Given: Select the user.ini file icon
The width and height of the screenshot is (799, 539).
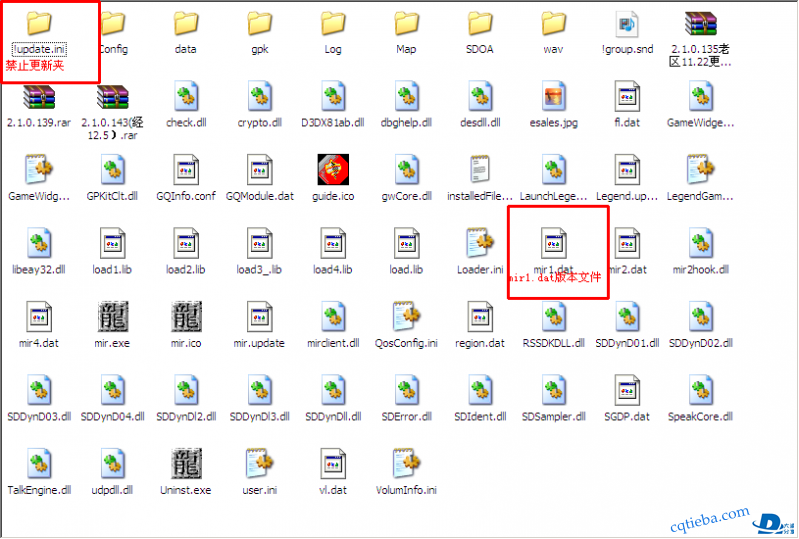Looking at the screenshot, I should click(260, 463).
